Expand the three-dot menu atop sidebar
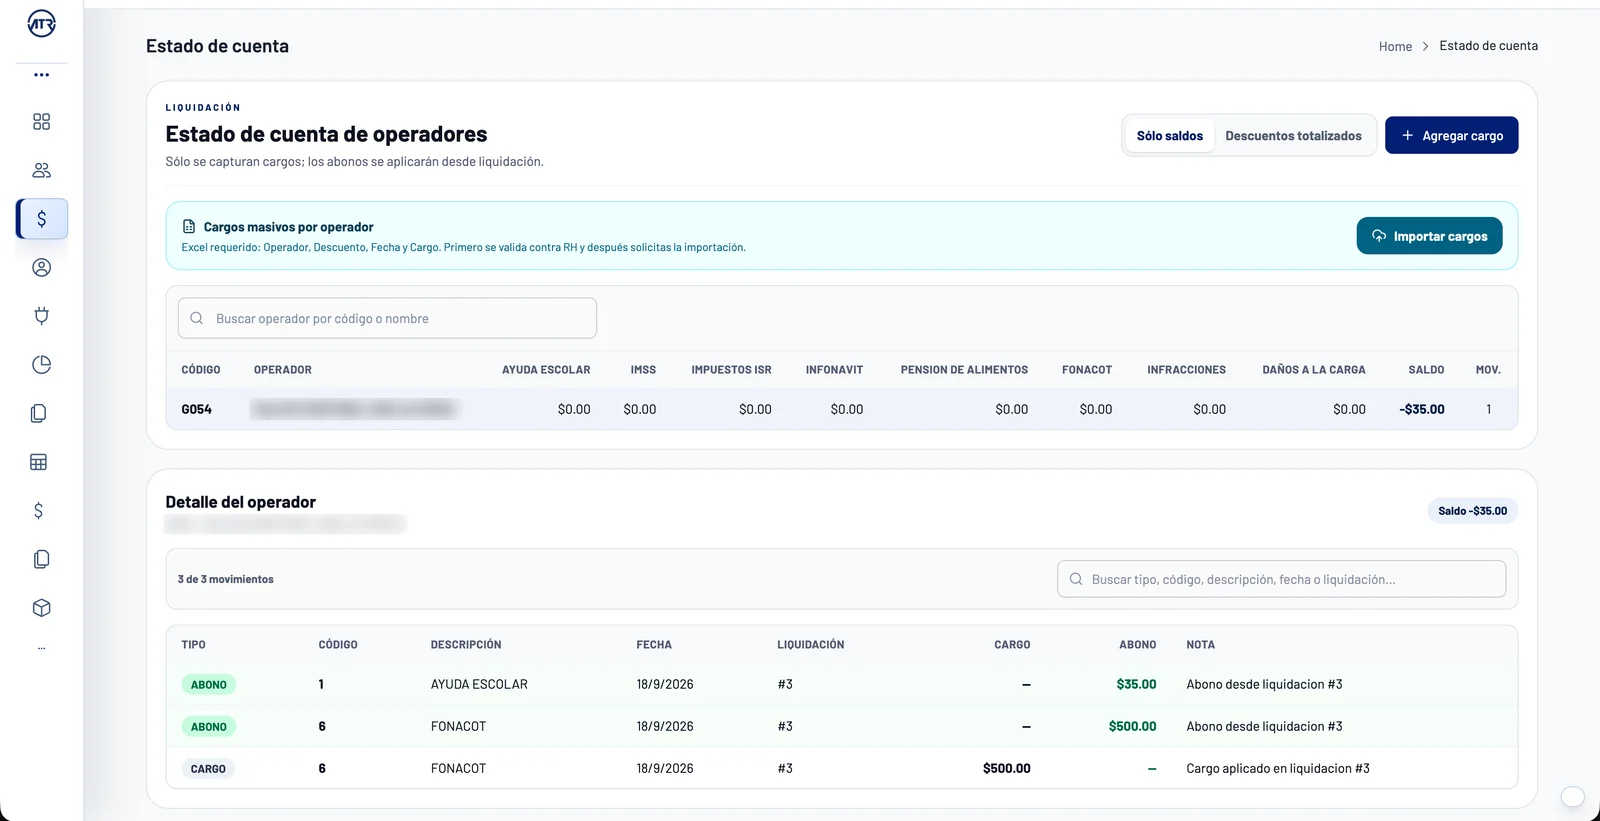This screenshot has height=821, width=1600. [x=41, y=75]
